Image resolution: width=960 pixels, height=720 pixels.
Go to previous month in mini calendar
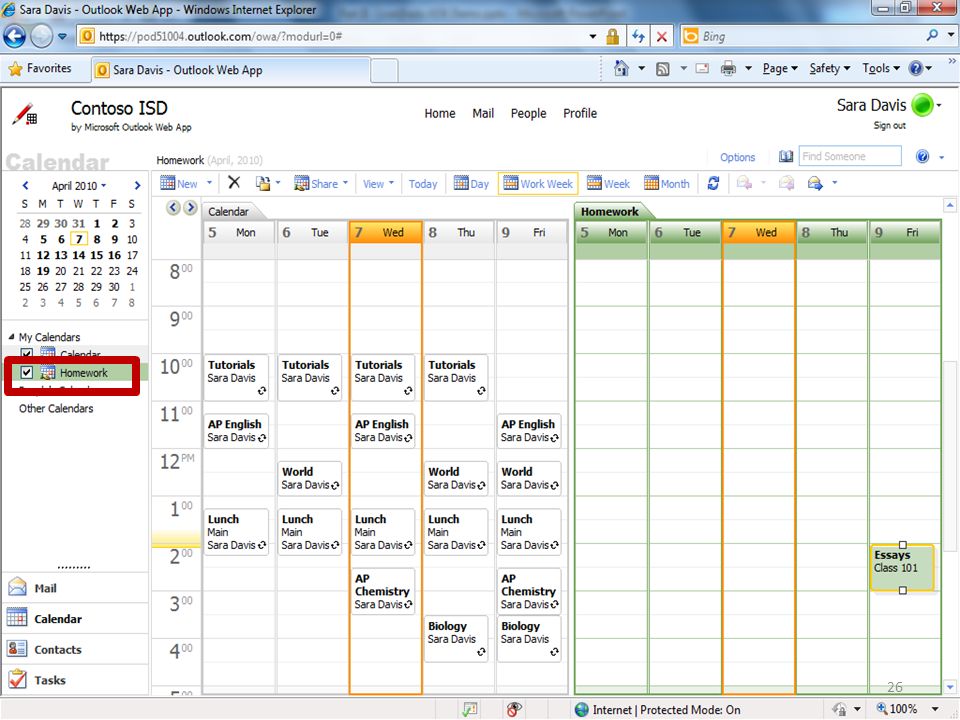tap(25, 186)
